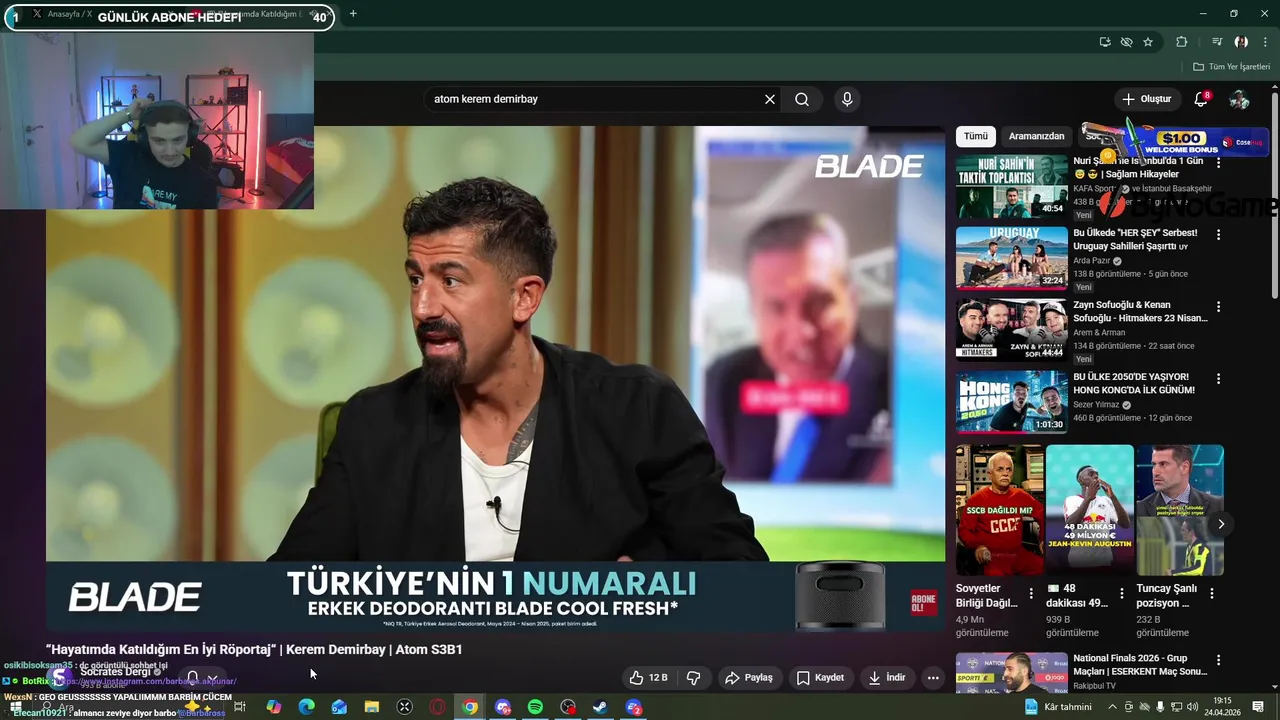This screenshot has height=720, width=1280.
Task: Click the ABONE OL badge in the video
Action: point(923,603)
